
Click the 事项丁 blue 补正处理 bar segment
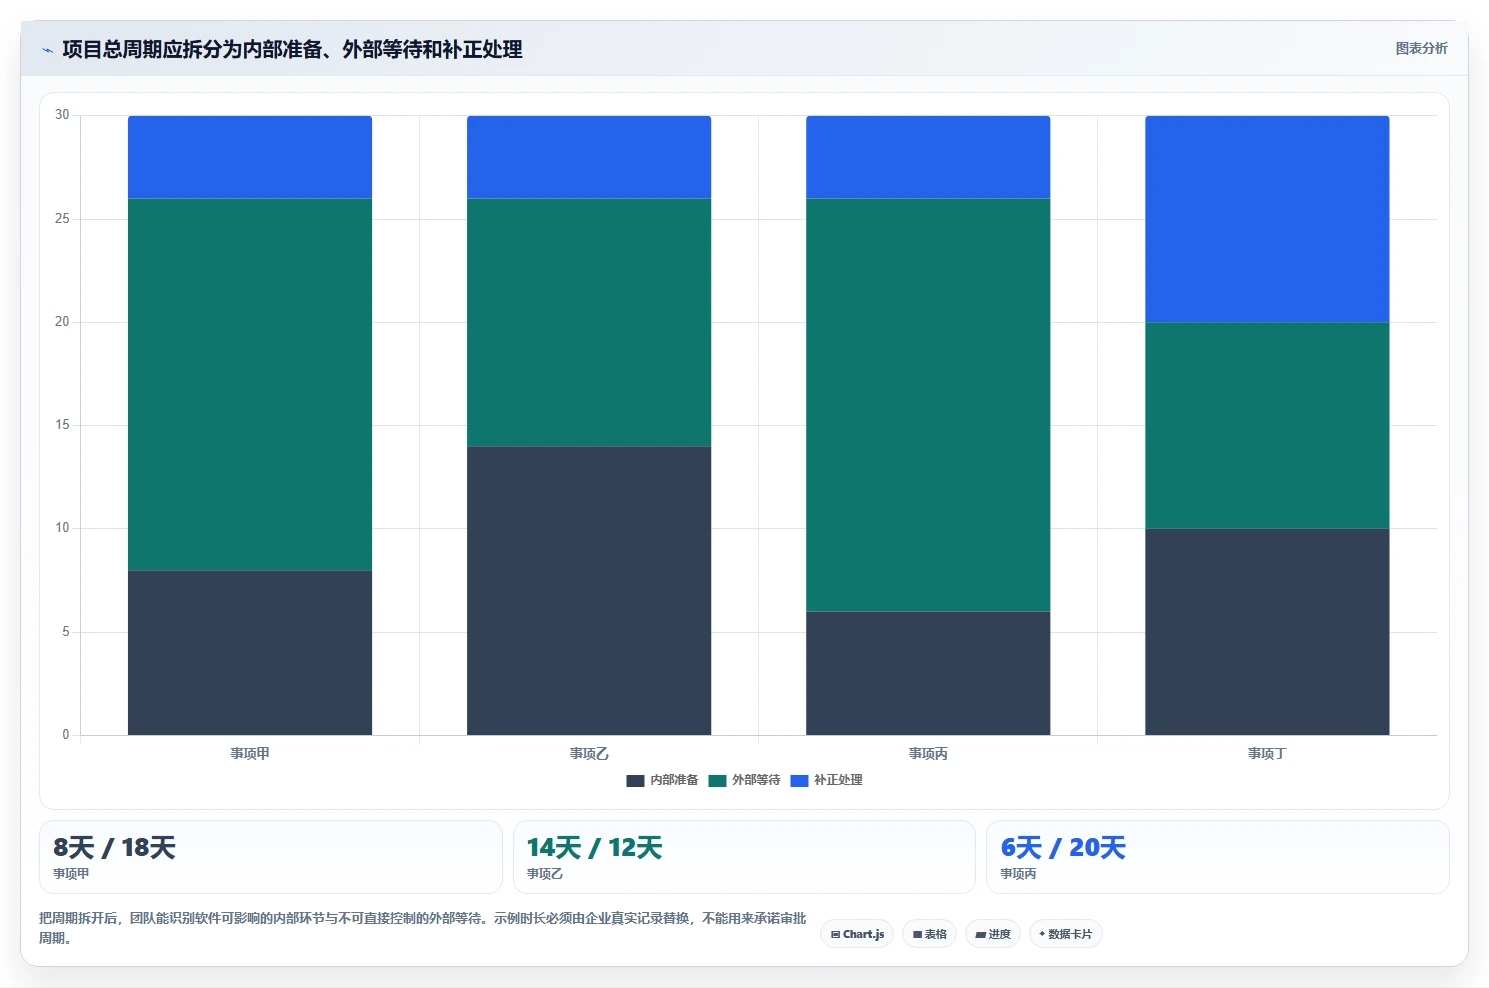pos(1267,219)
